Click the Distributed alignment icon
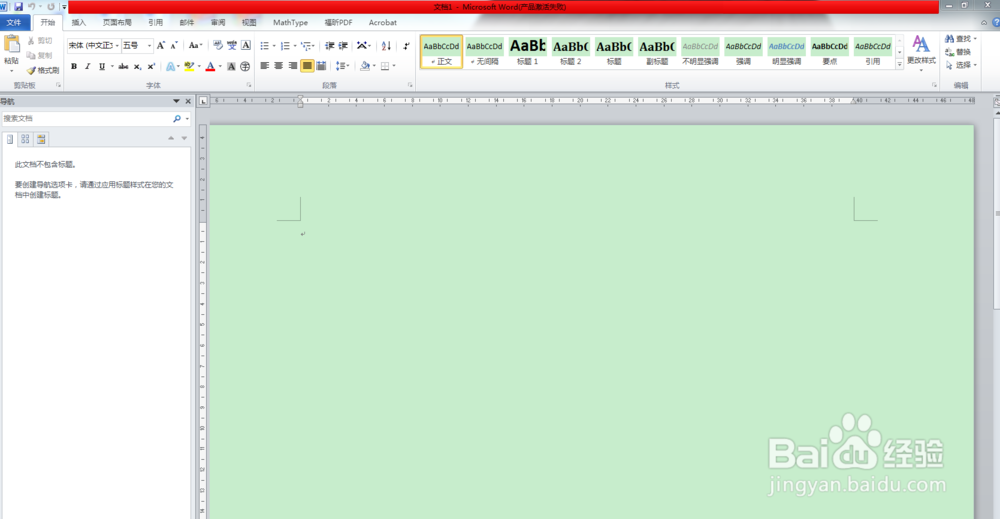1000x519 pixels. pyautogui.click(x=321, y=66)
